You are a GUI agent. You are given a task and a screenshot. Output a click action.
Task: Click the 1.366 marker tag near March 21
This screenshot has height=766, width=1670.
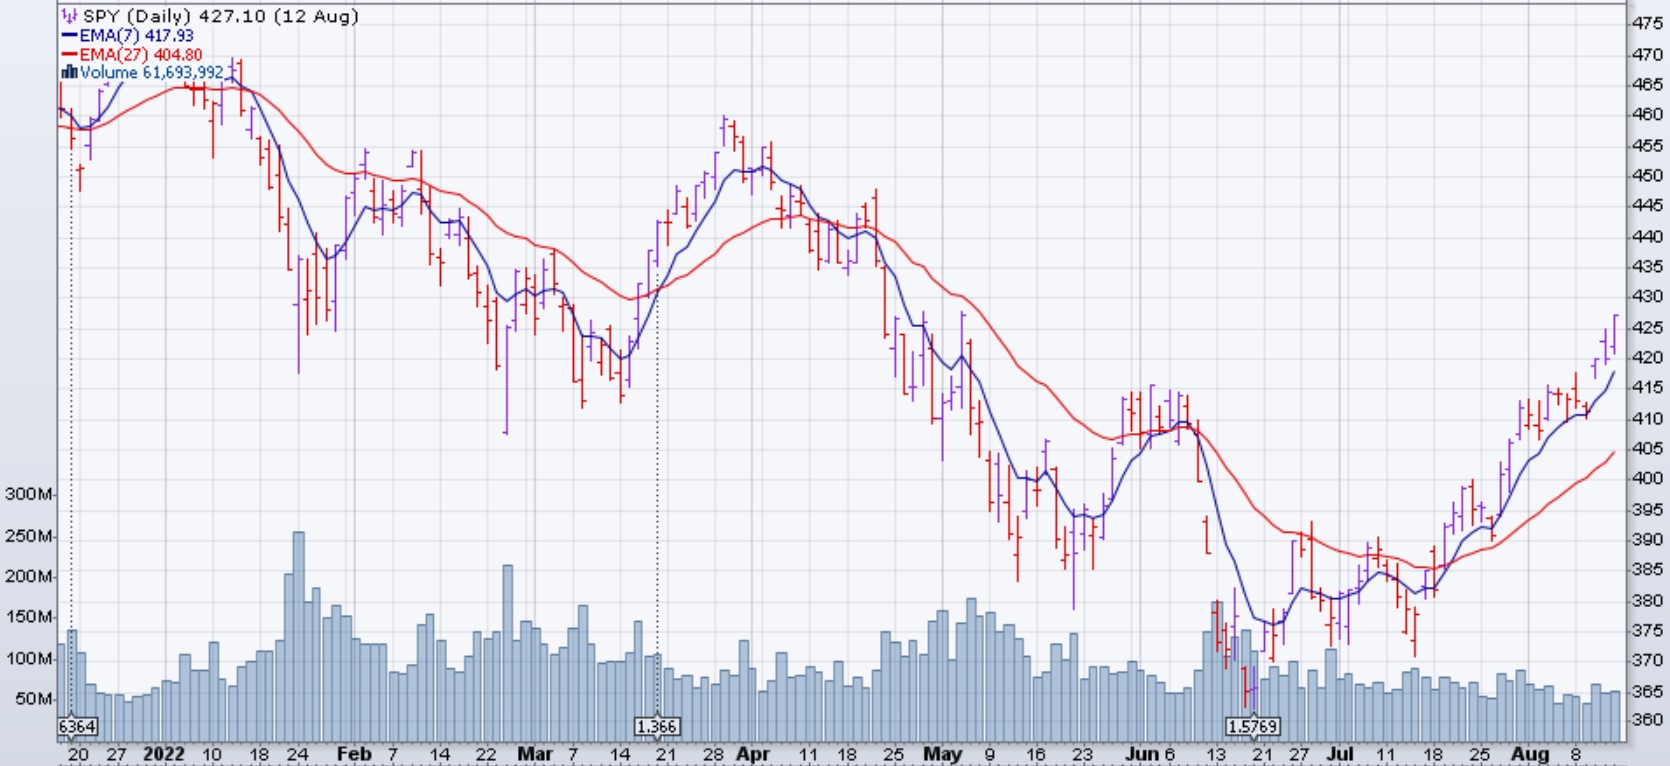coord(657,727)
